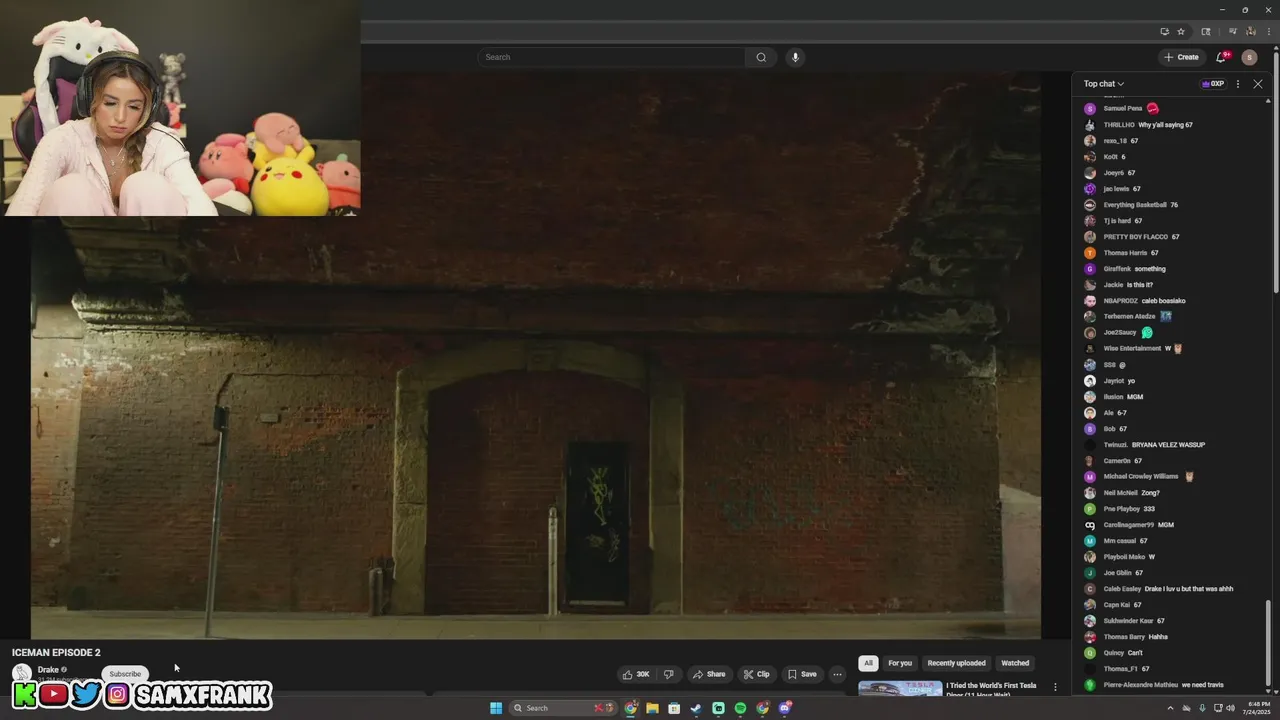Screen dimensions: 1280x720
Task: Open the Windows Start menu
Action: 496,708
